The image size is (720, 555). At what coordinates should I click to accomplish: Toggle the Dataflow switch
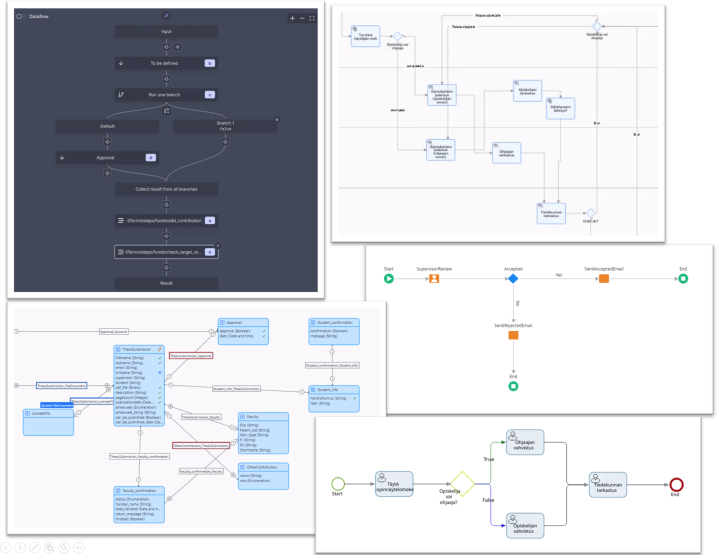19,17
